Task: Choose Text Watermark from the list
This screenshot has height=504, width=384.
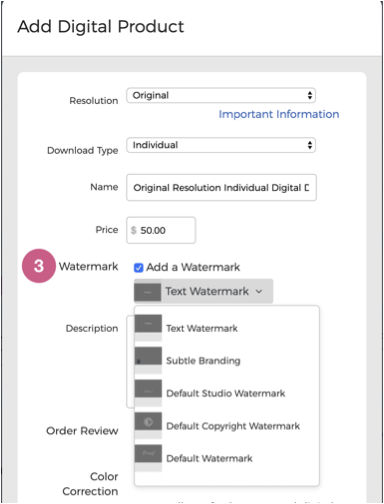Action: point(202,328)
